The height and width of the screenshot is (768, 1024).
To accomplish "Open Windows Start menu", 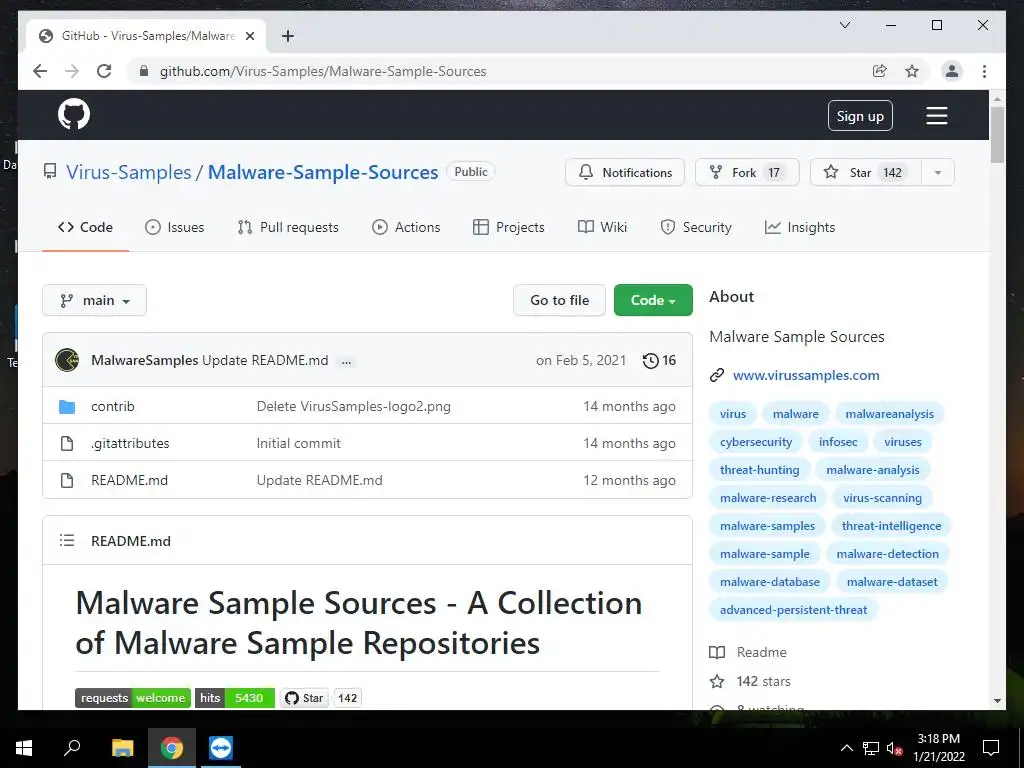I will (x=24, y=748).
